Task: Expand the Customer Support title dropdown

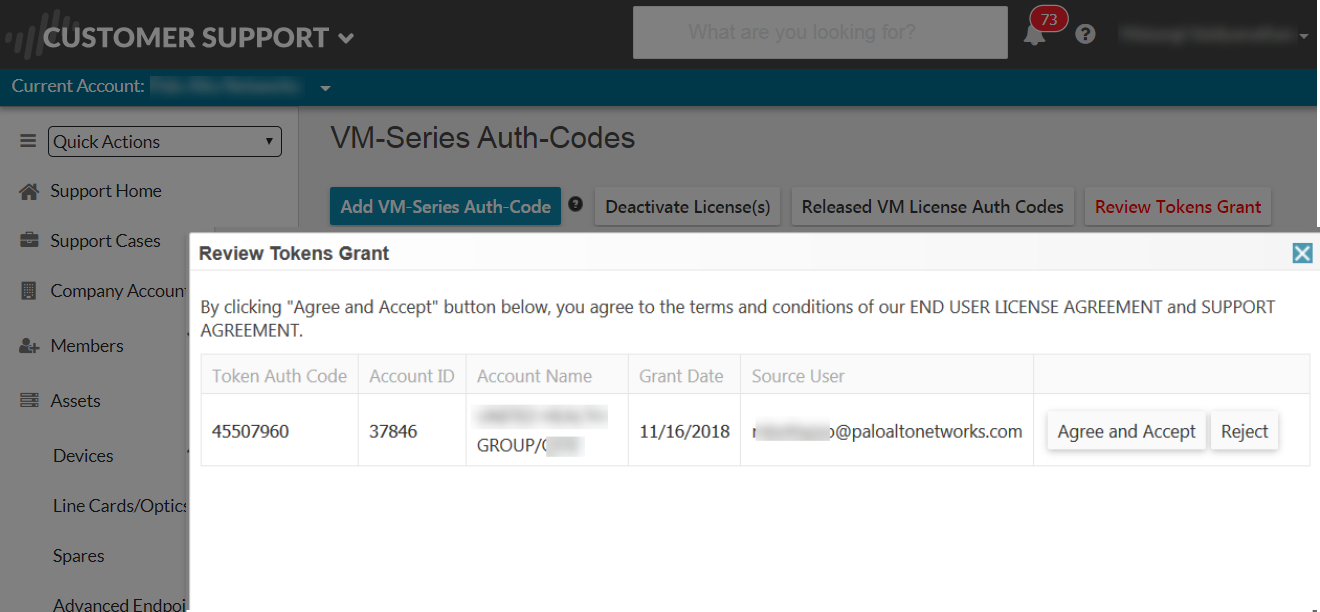Action: [346, 39]
